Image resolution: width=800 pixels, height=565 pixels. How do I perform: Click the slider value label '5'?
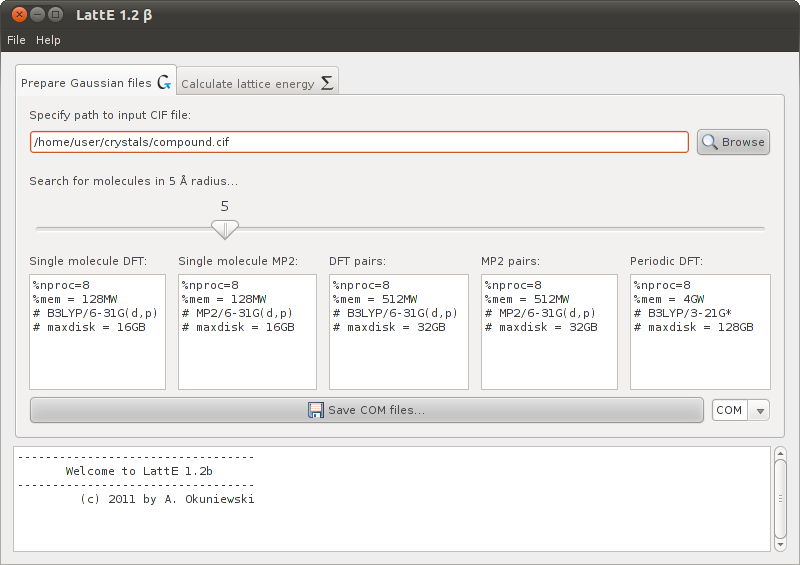(224, 206)
